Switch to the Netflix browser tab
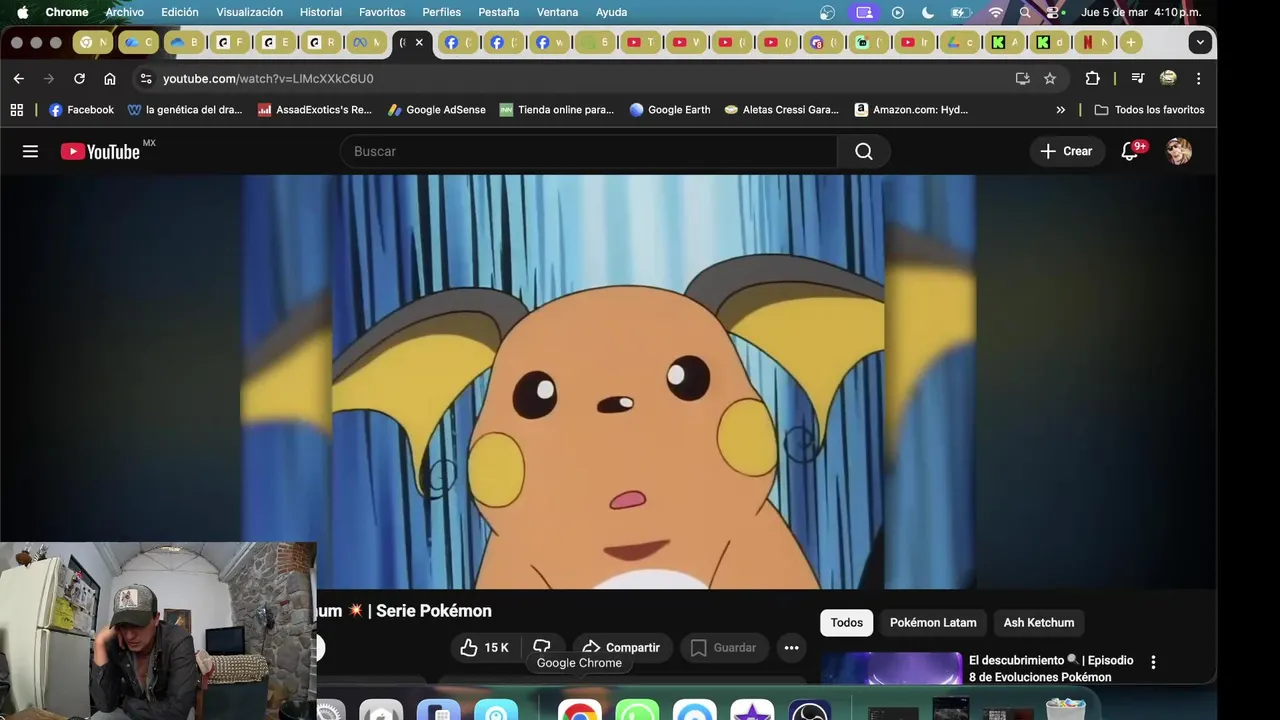This screenshot has height=720, width=1280. (x=1095, y=42)
